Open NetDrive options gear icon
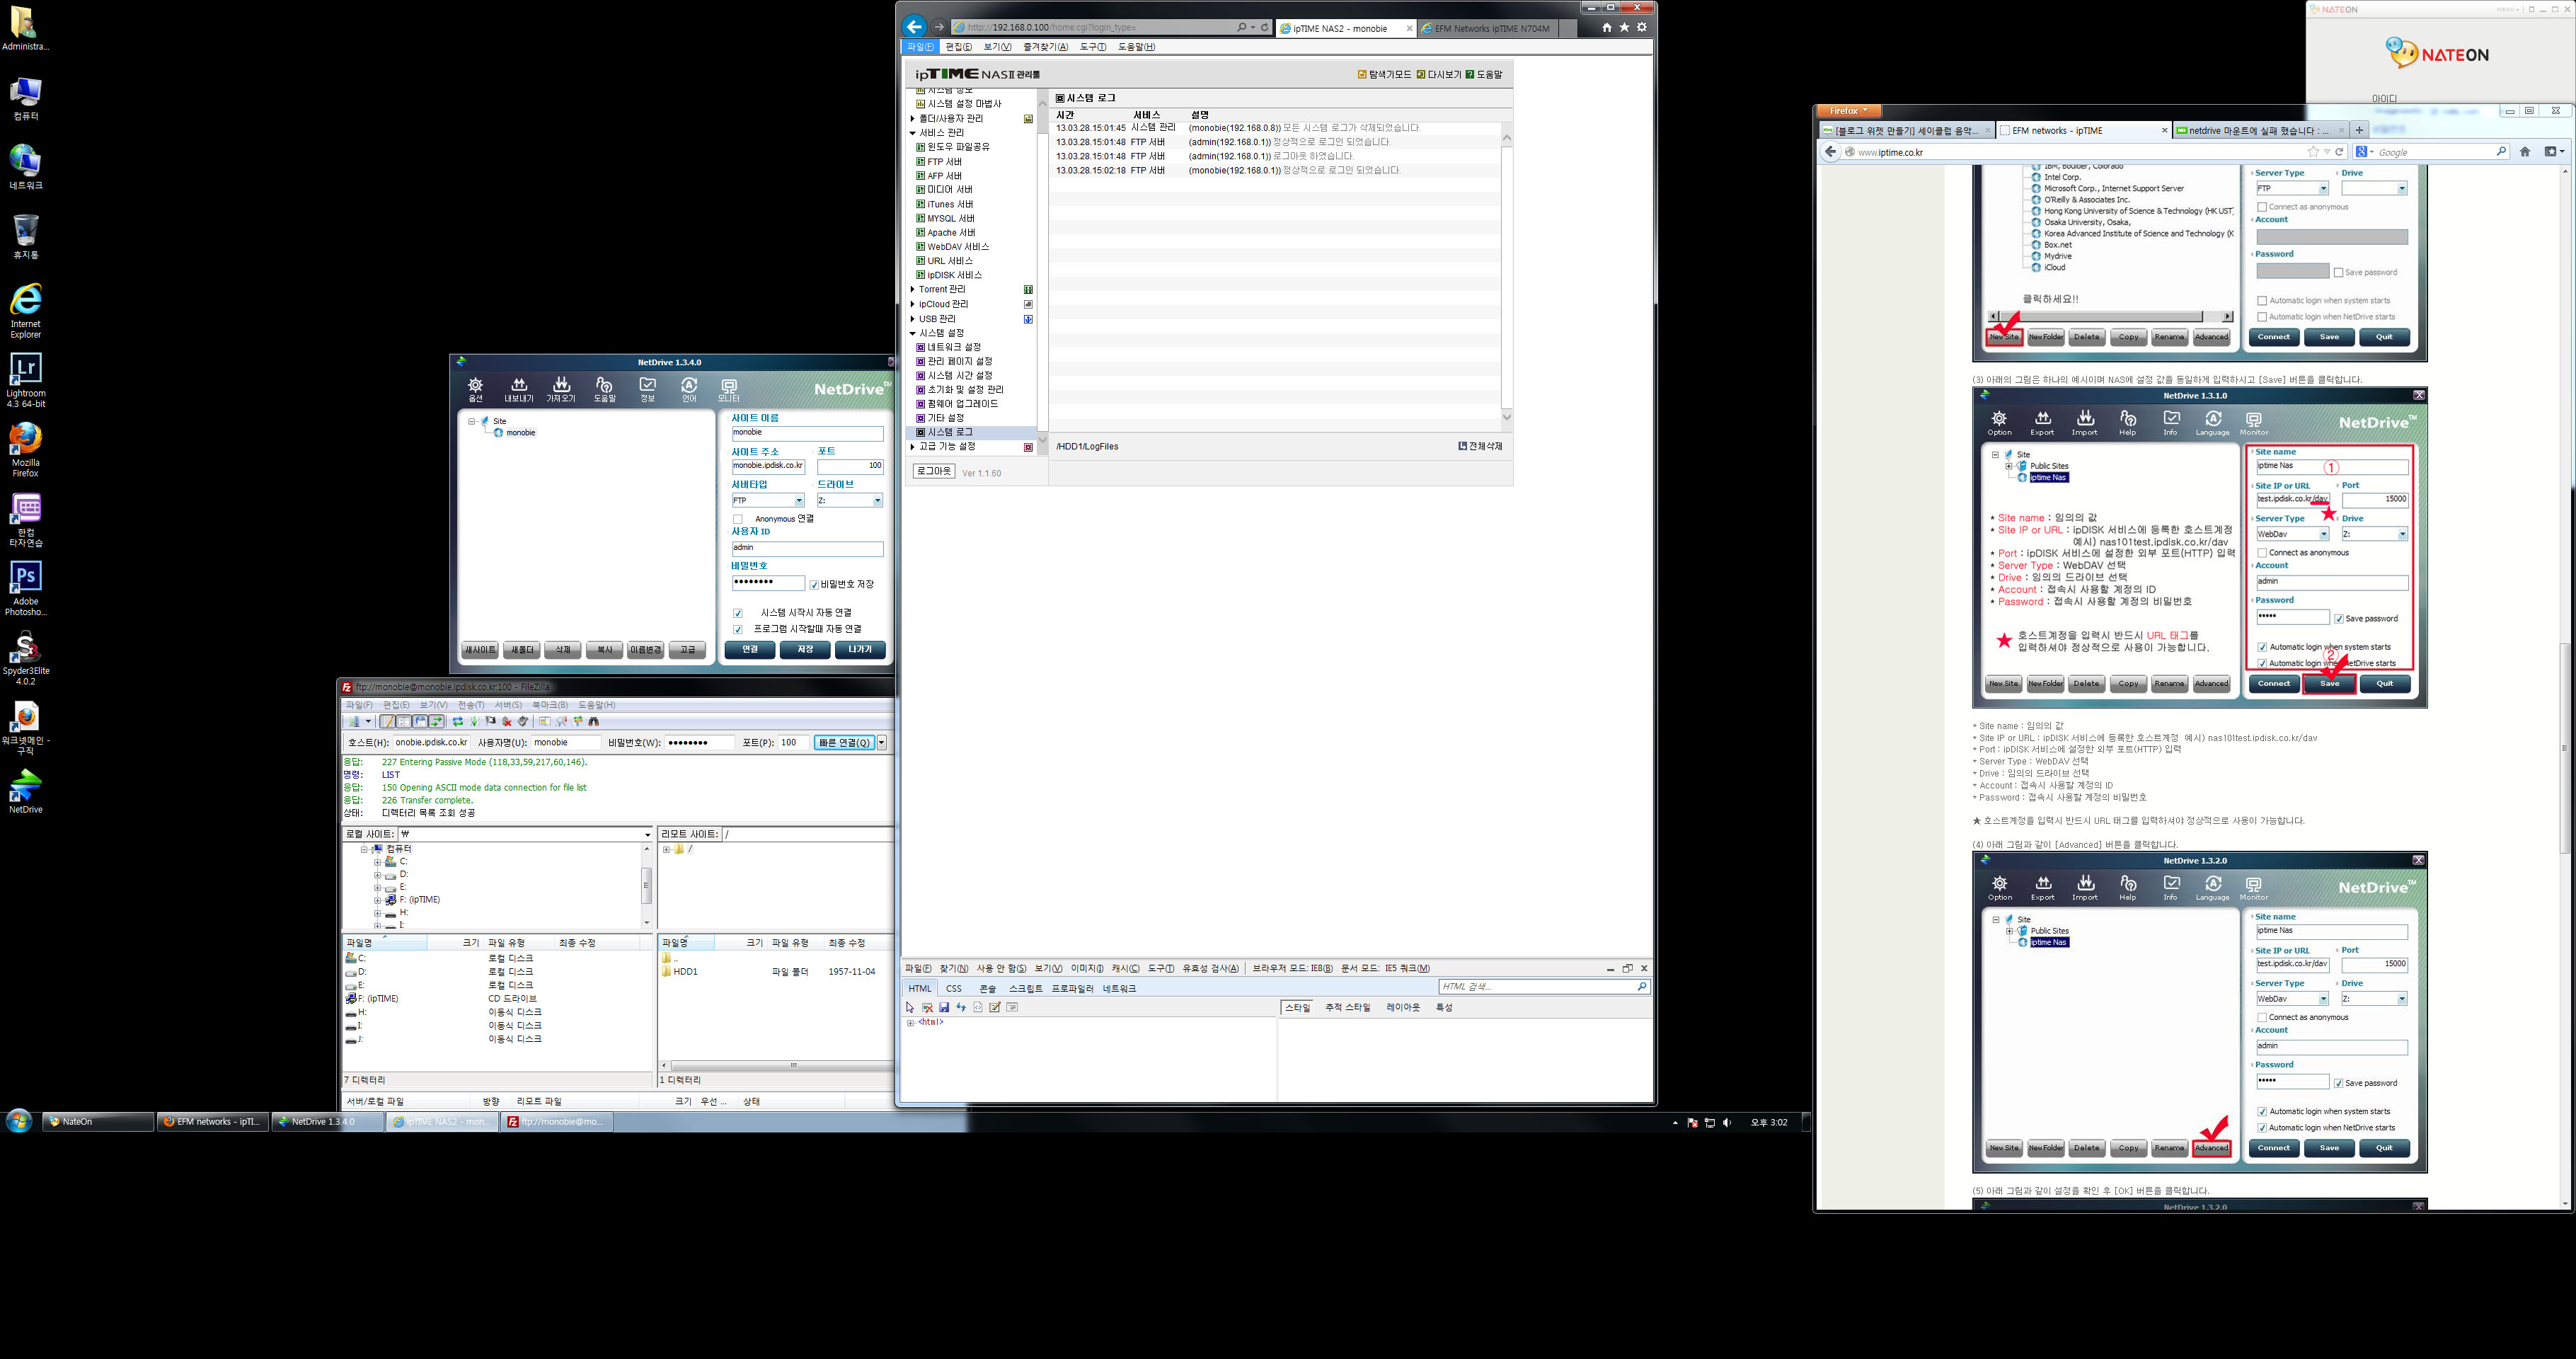This screenshot has width=2576, height=1359. [x=476, y=385]
